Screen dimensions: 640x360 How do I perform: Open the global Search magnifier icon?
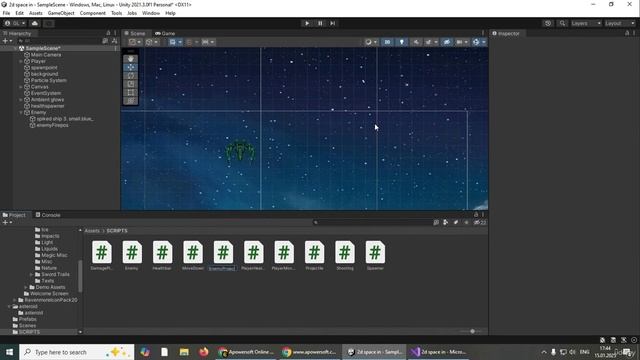tap(562, 23)
